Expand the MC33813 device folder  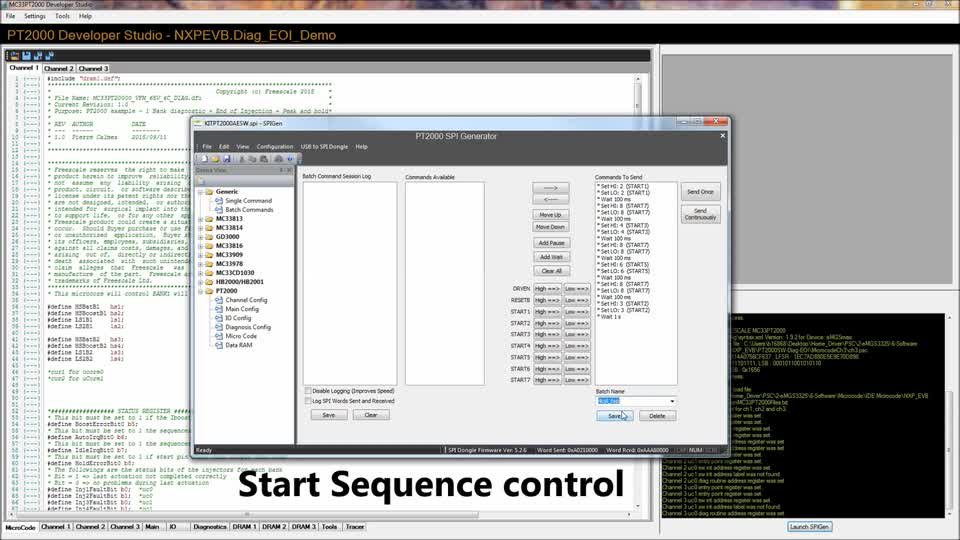(x=200, y=218)
